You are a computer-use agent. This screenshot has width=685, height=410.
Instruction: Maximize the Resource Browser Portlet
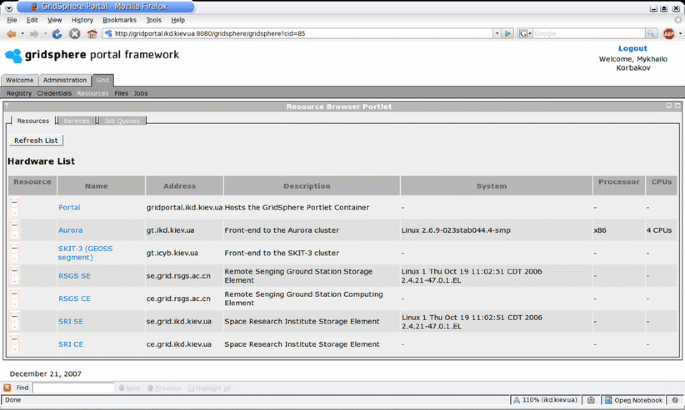click(x=678, y=106)
